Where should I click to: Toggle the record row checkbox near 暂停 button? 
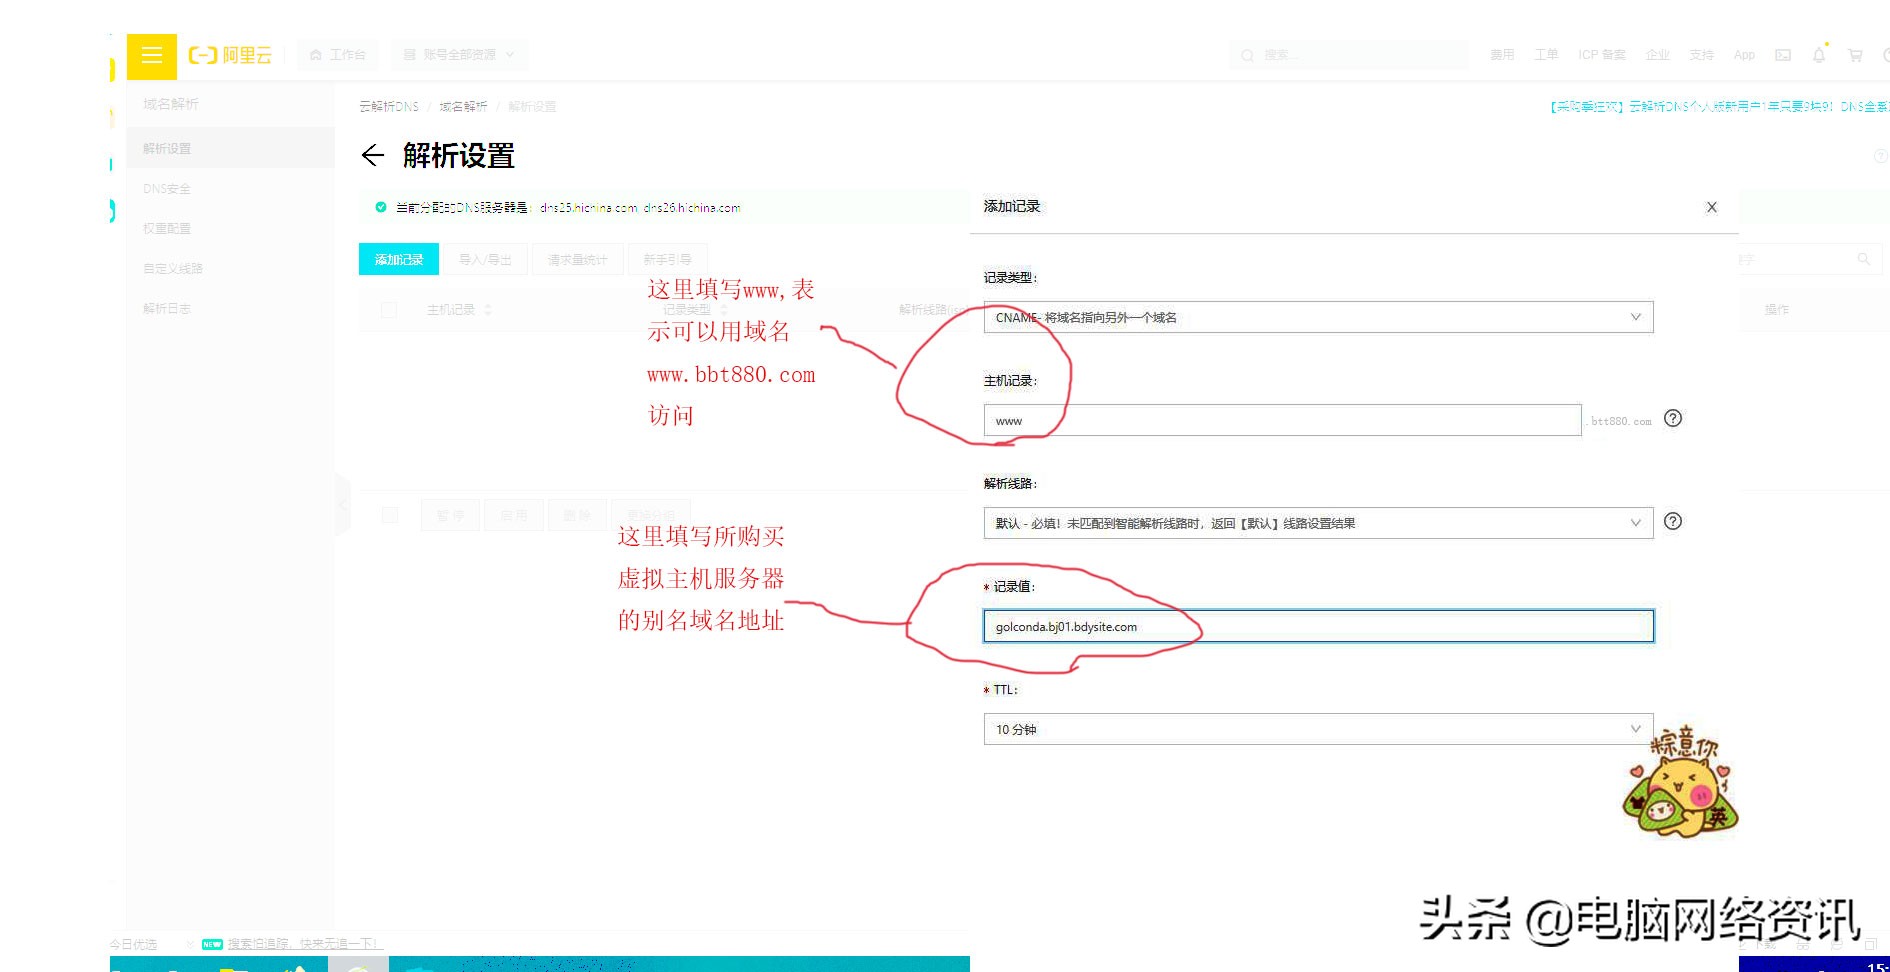[389, 515]
